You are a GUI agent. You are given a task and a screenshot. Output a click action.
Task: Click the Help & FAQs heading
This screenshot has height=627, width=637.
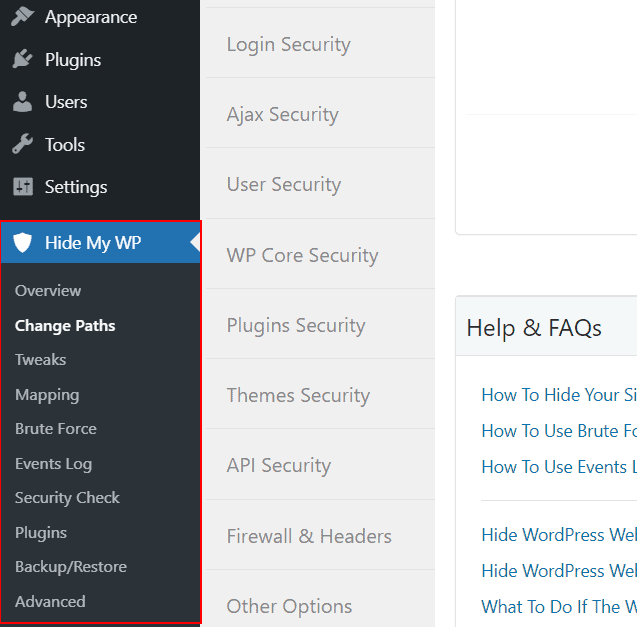(534, 328)
